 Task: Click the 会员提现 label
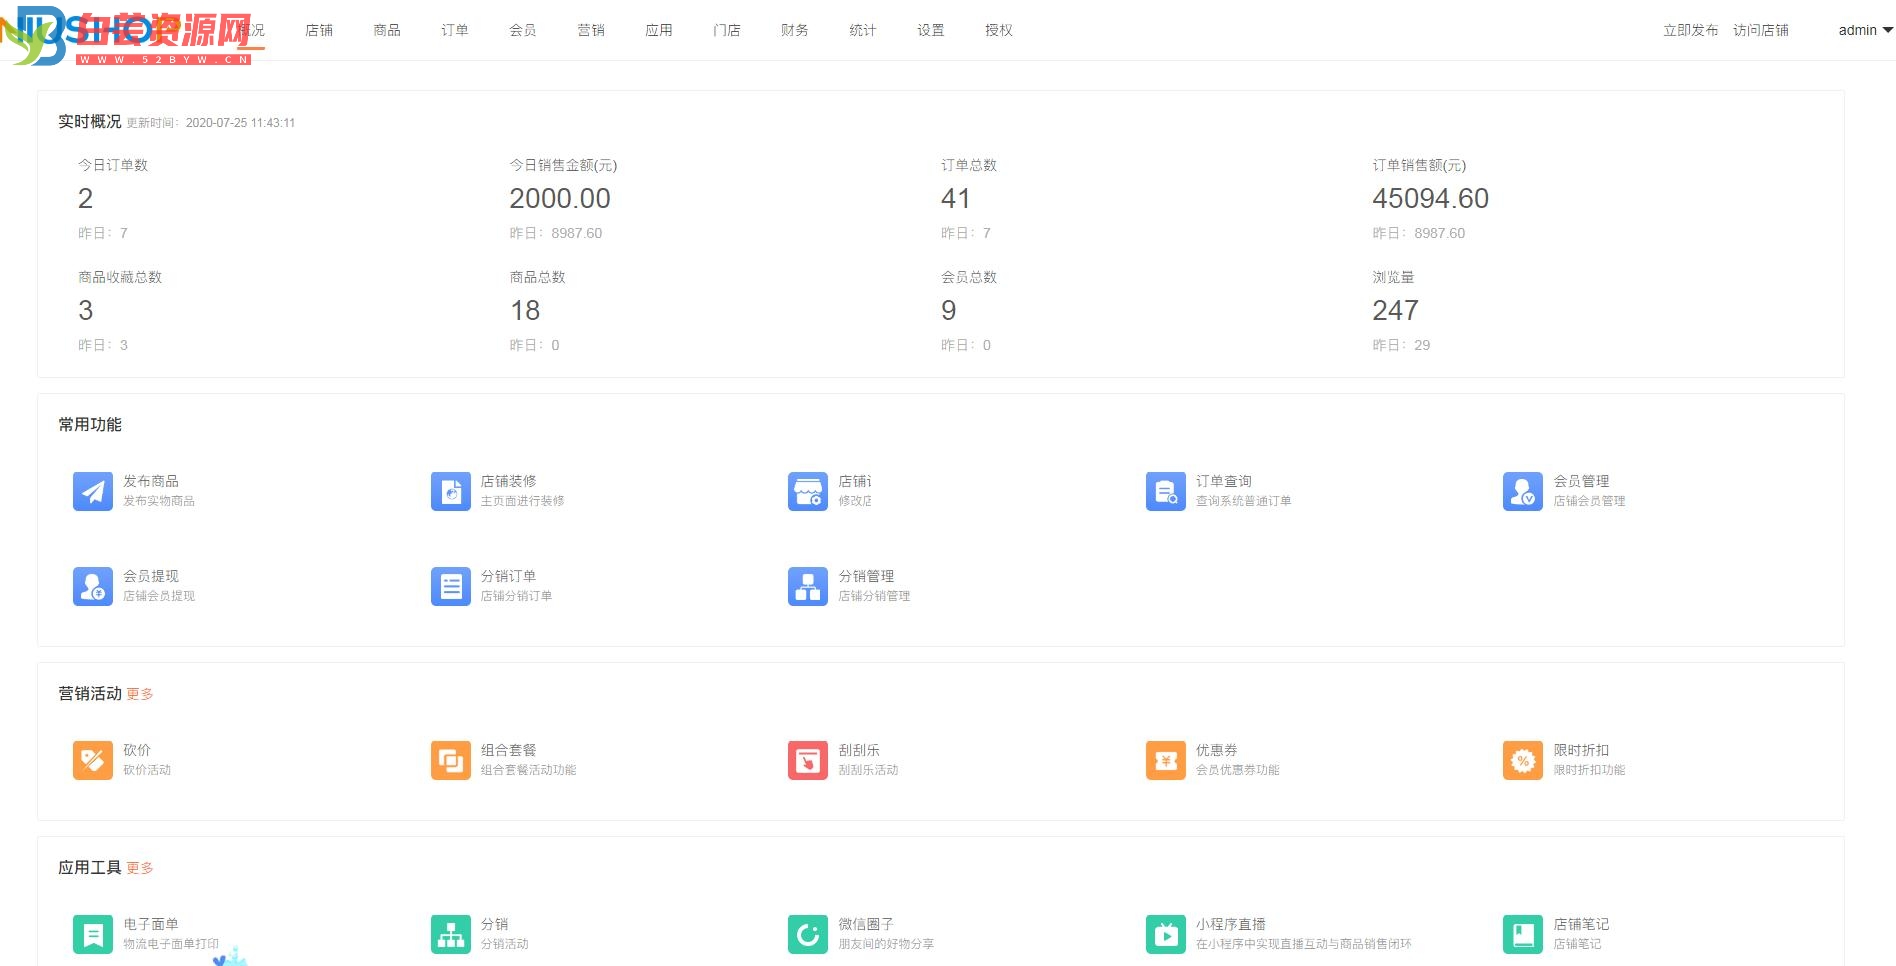click(x=151, y=576)
